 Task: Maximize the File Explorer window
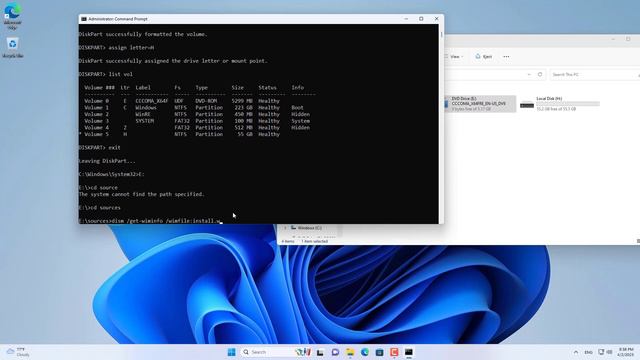point(628,39)
